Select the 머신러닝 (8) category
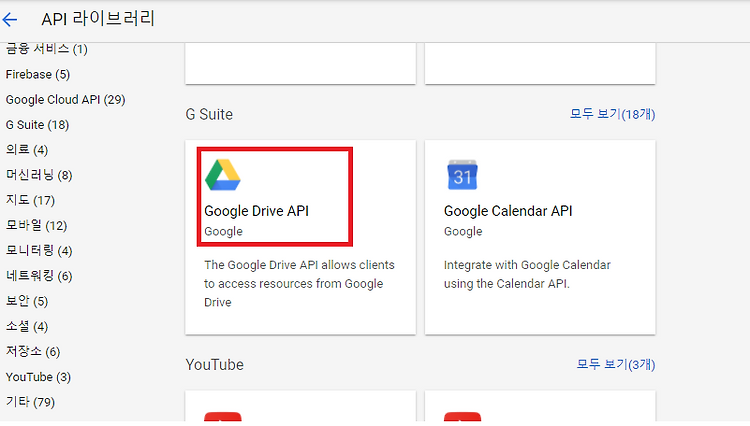 (x=39, y=175)
